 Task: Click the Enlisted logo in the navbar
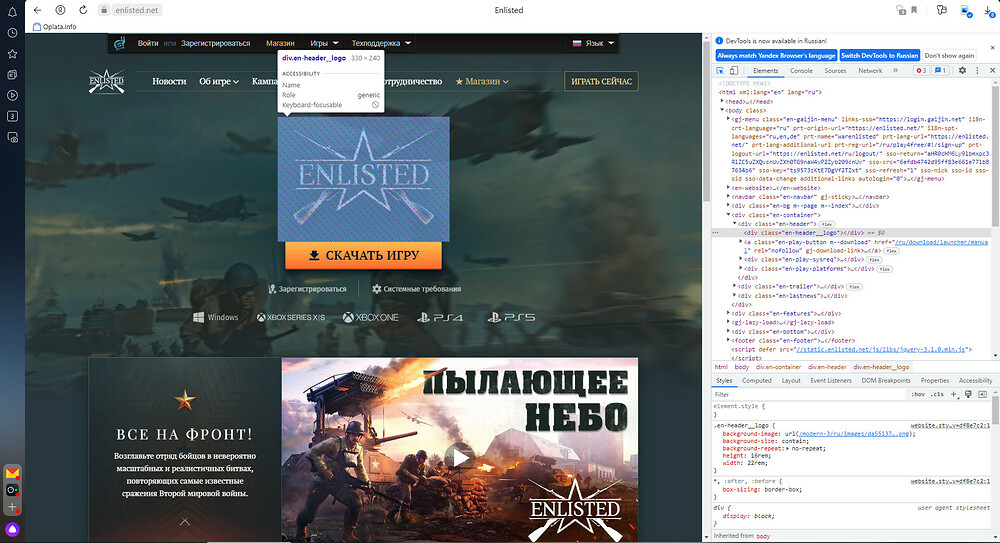107,82
